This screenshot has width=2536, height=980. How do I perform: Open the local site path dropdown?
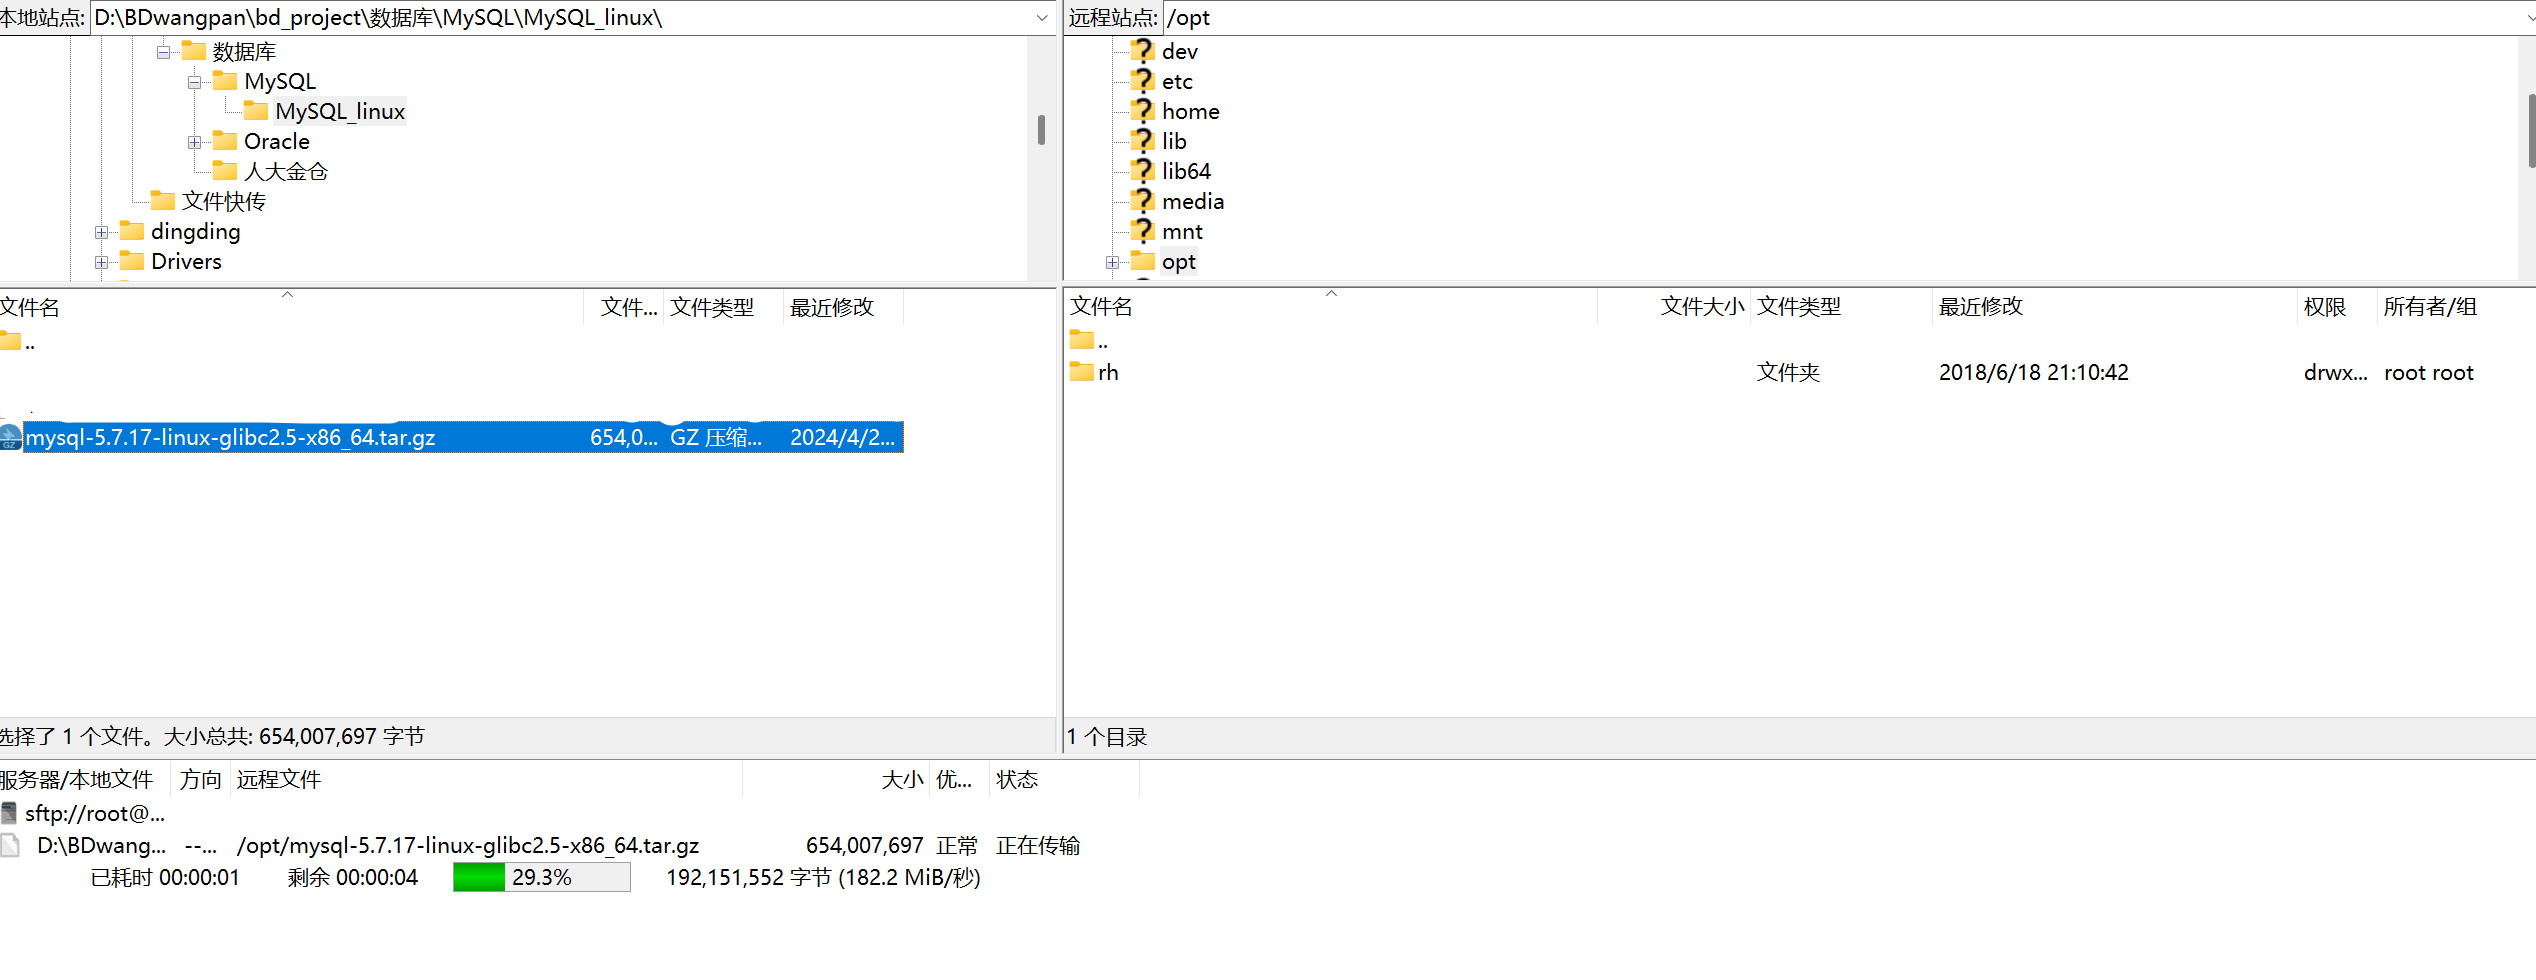tap(1041, 18)
